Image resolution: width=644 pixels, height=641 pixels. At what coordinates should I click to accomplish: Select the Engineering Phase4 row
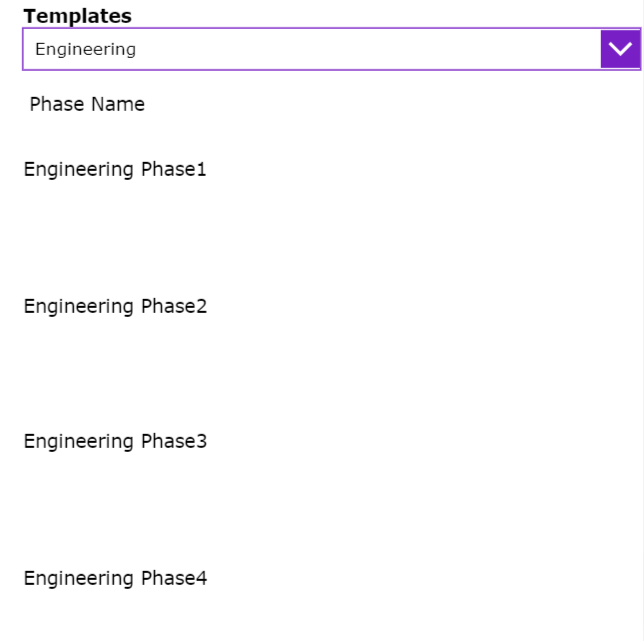tap(115, 578)
